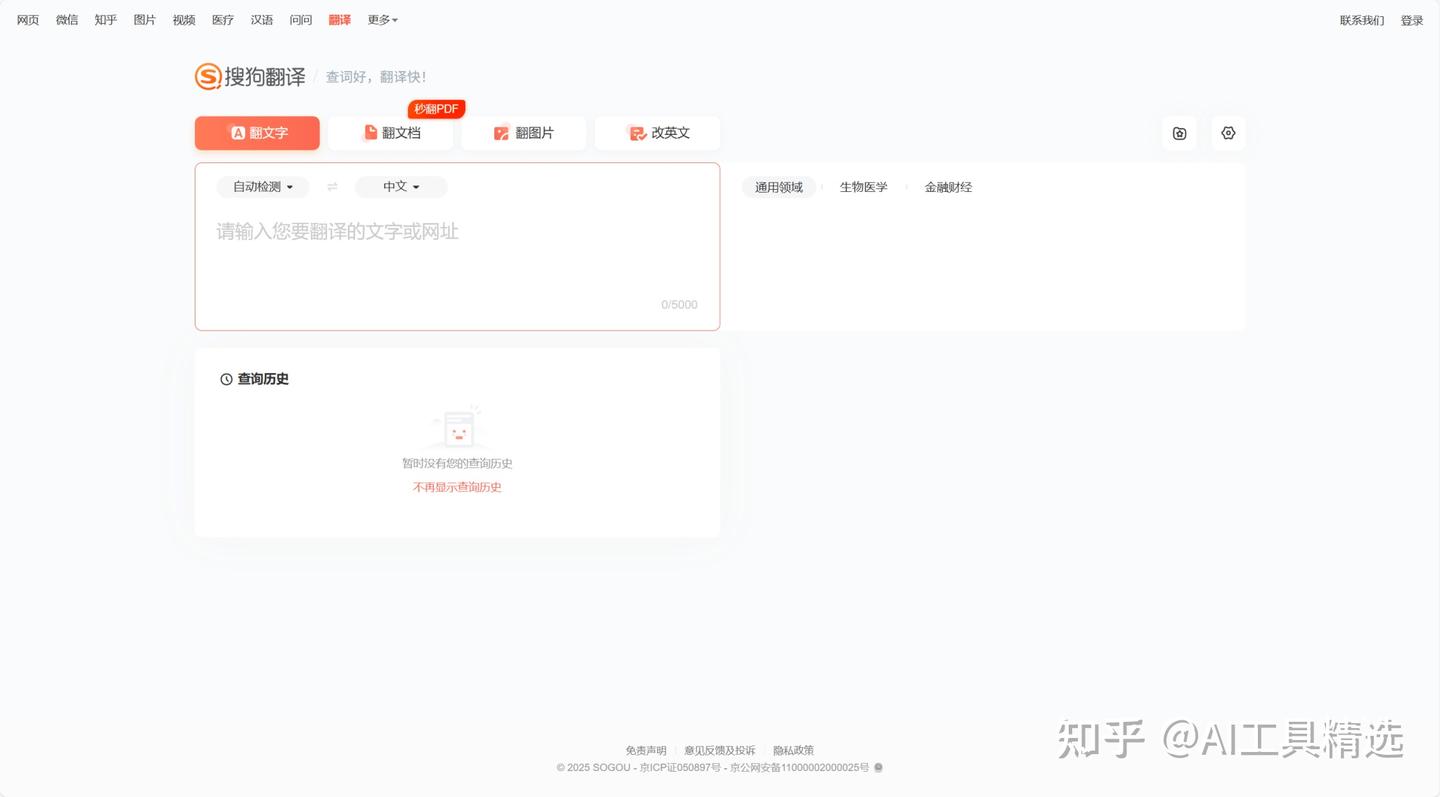This screenshot has height=797, width=1440.
Task: Click the 秒翻PDF badge
Action: coord(436,109)
